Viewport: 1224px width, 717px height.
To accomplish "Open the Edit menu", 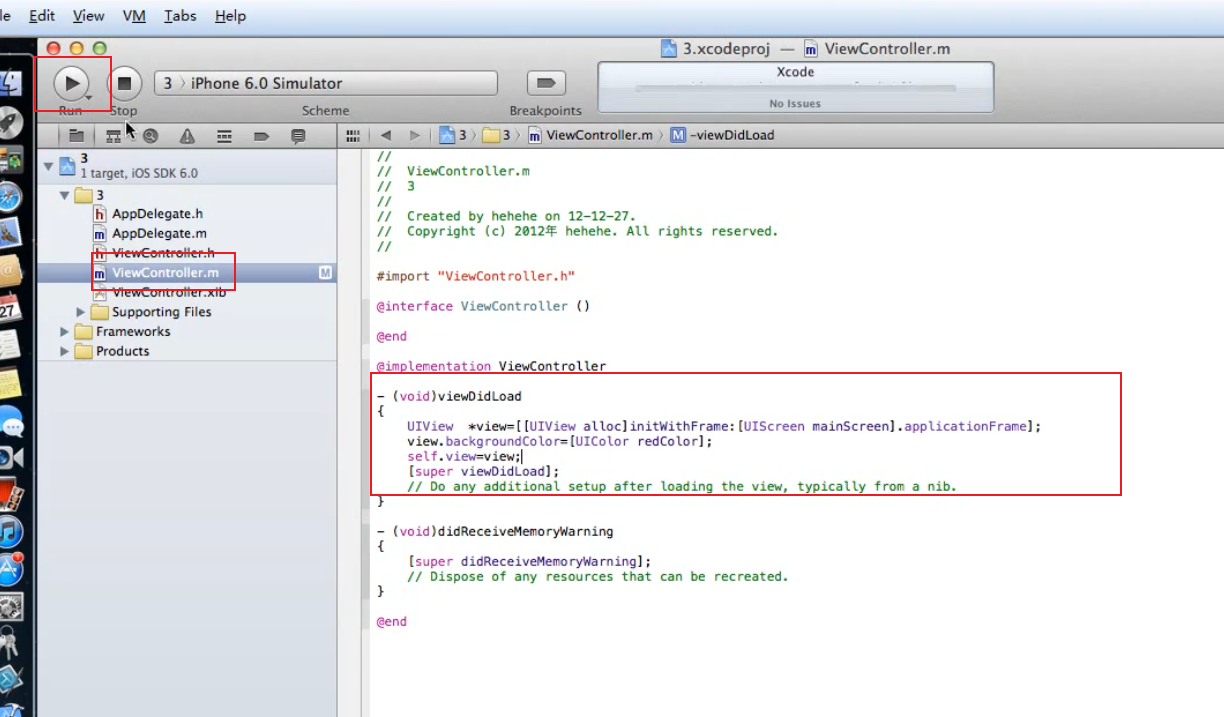I will pyautogui.click(x=42, y=16).
